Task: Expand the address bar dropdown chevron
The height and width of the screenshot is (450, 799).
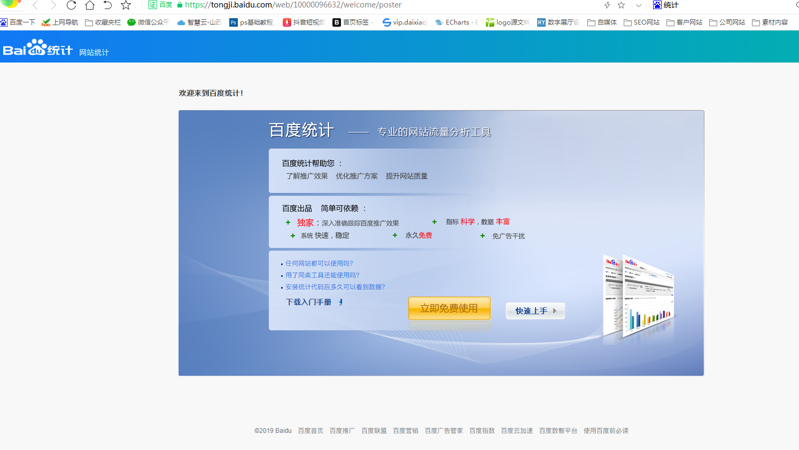Action: click(x=638, y=6)
